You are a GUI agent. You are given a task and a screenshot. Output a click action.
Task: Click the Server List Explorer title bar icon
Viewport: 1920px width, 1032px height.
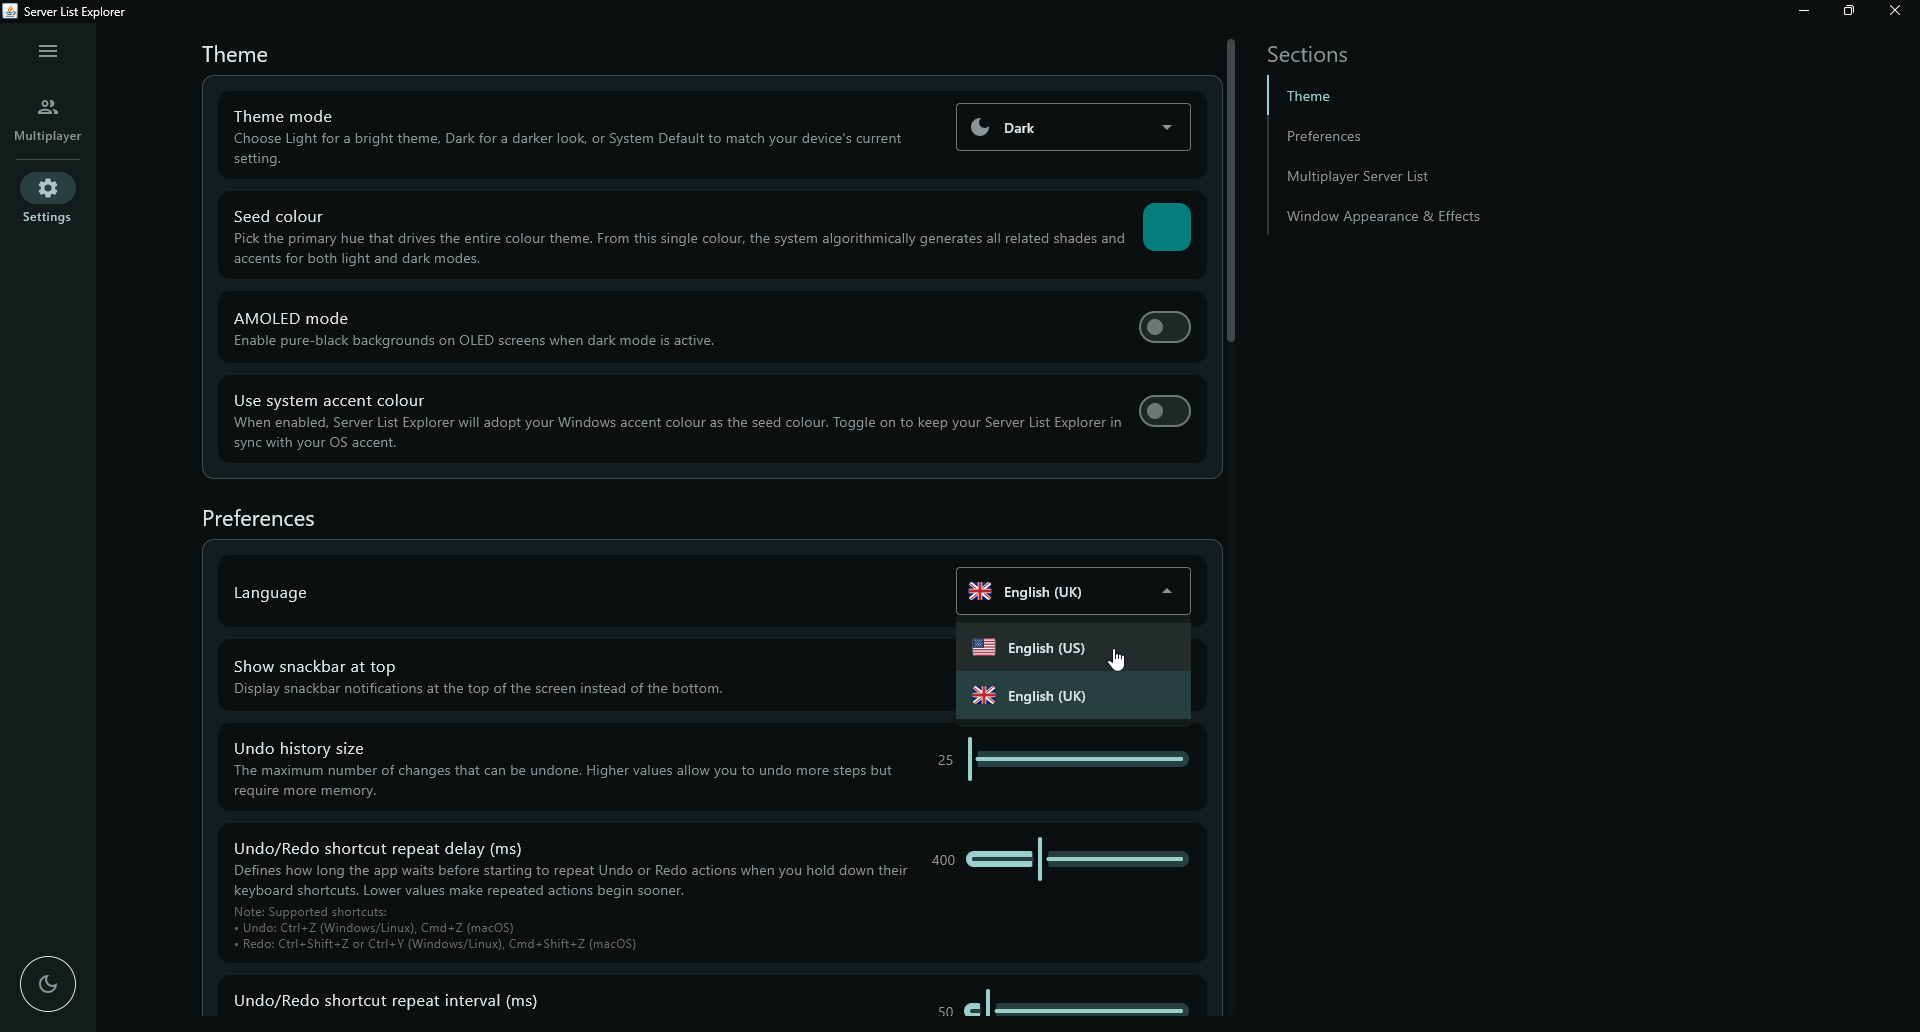tap(11, 11)
